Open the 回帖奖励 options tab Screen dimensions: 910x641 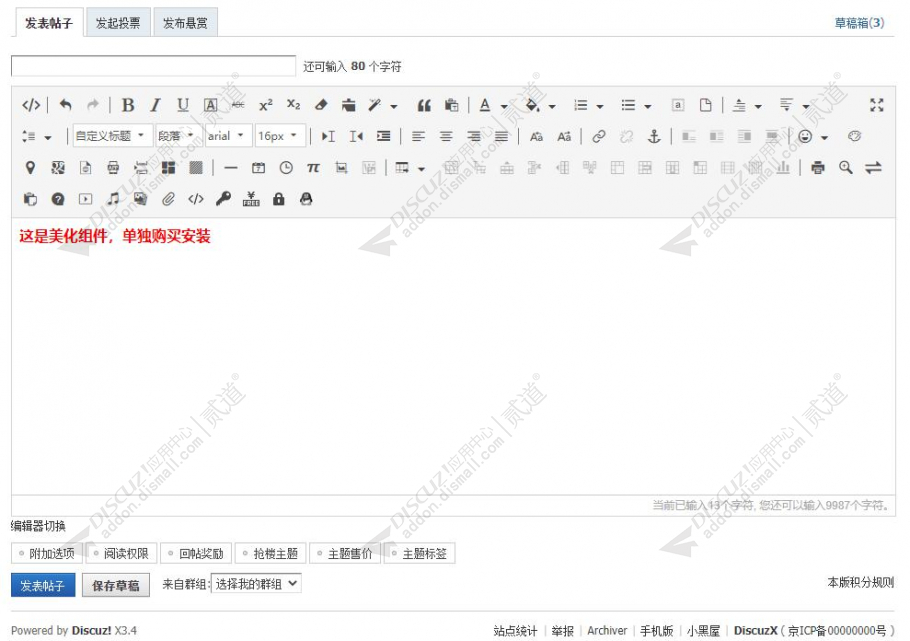[x=196, y=553]
